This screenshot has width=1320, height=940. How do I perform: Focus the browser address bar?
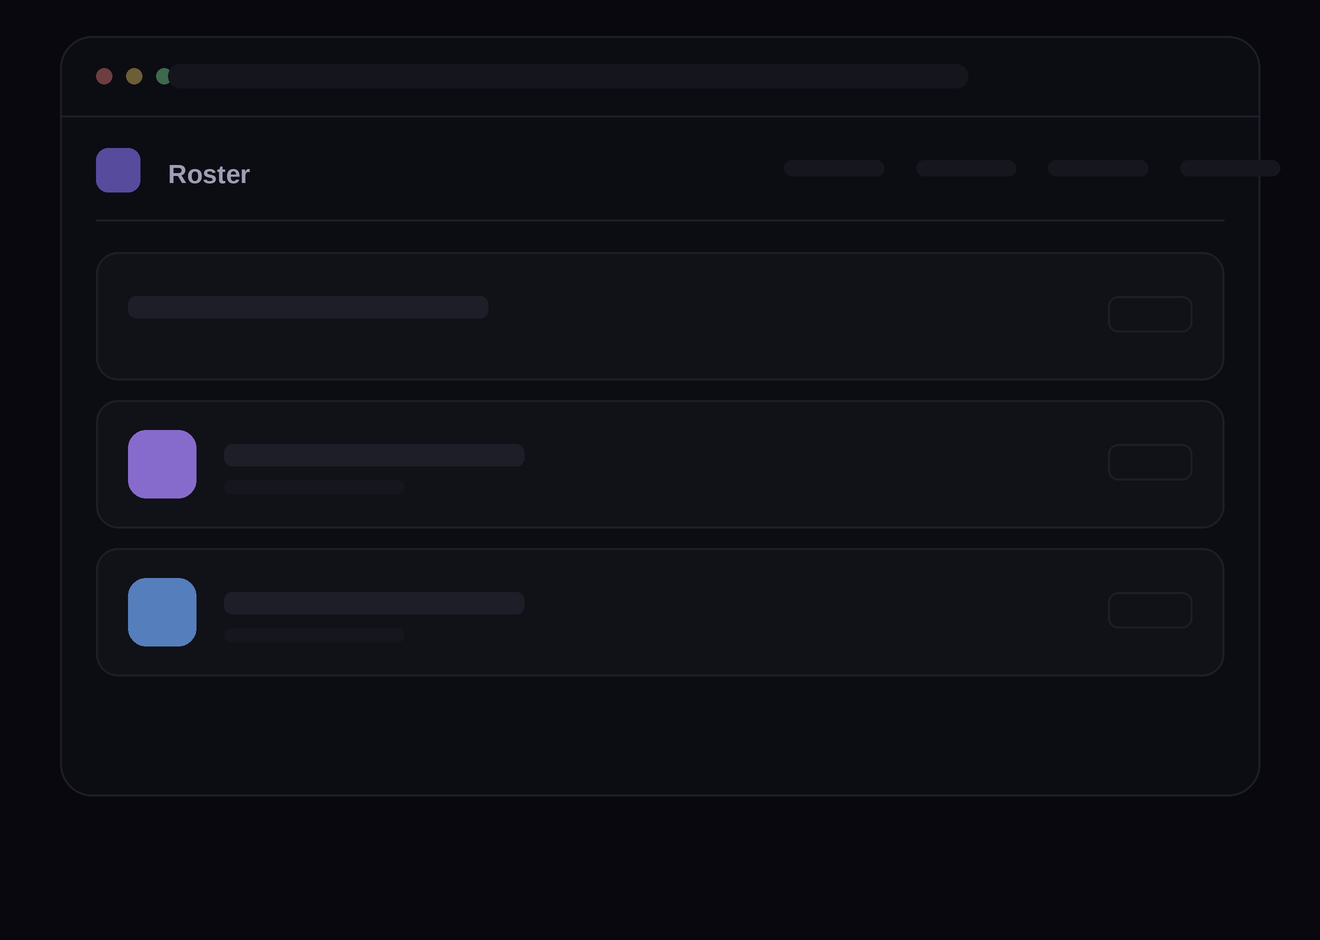tap(568, 76)
